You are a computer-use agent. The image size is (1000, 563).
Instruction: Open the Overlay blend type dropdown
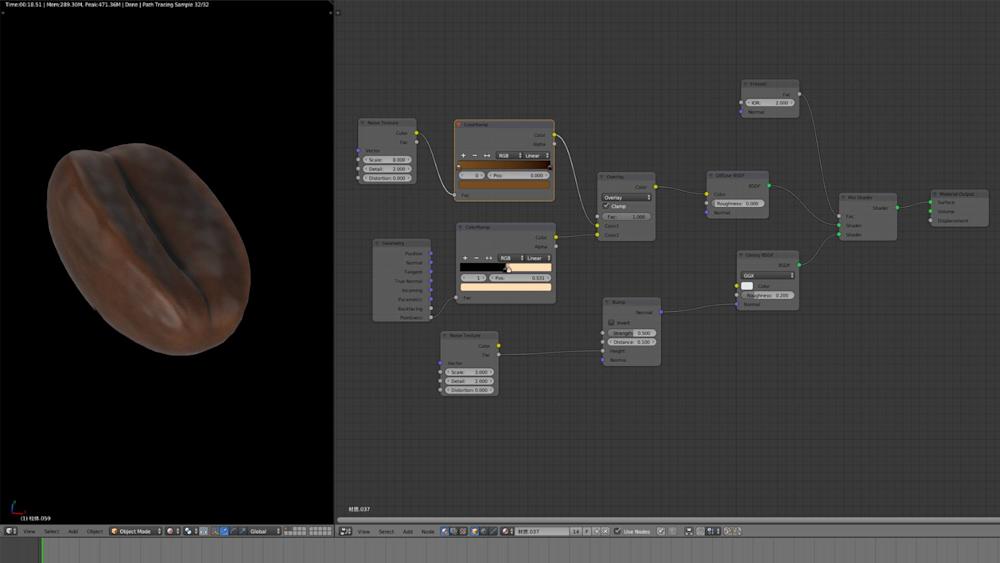coord(626,197)
